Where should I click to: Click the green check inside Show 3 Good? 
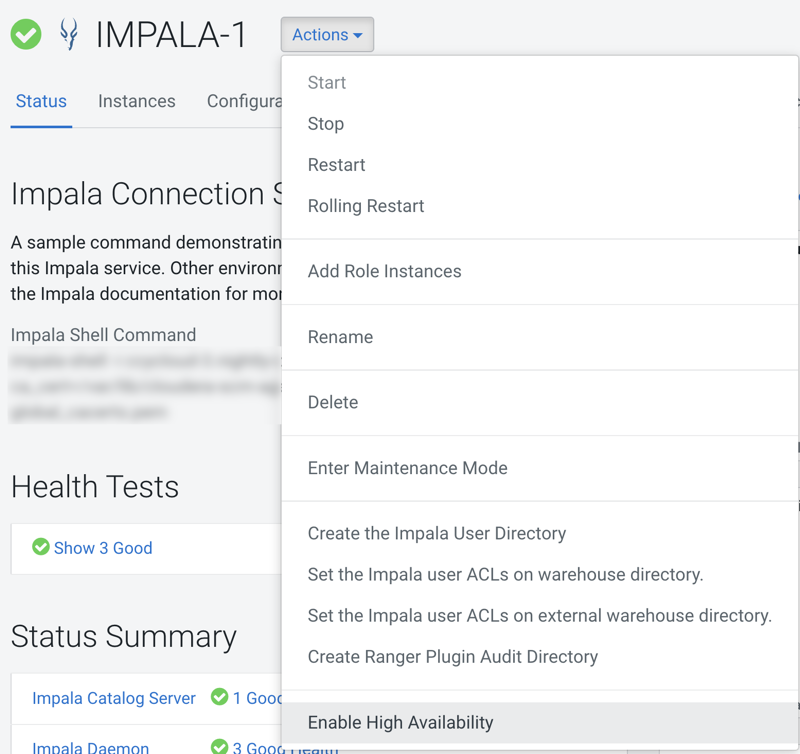[x=41, y=548]
